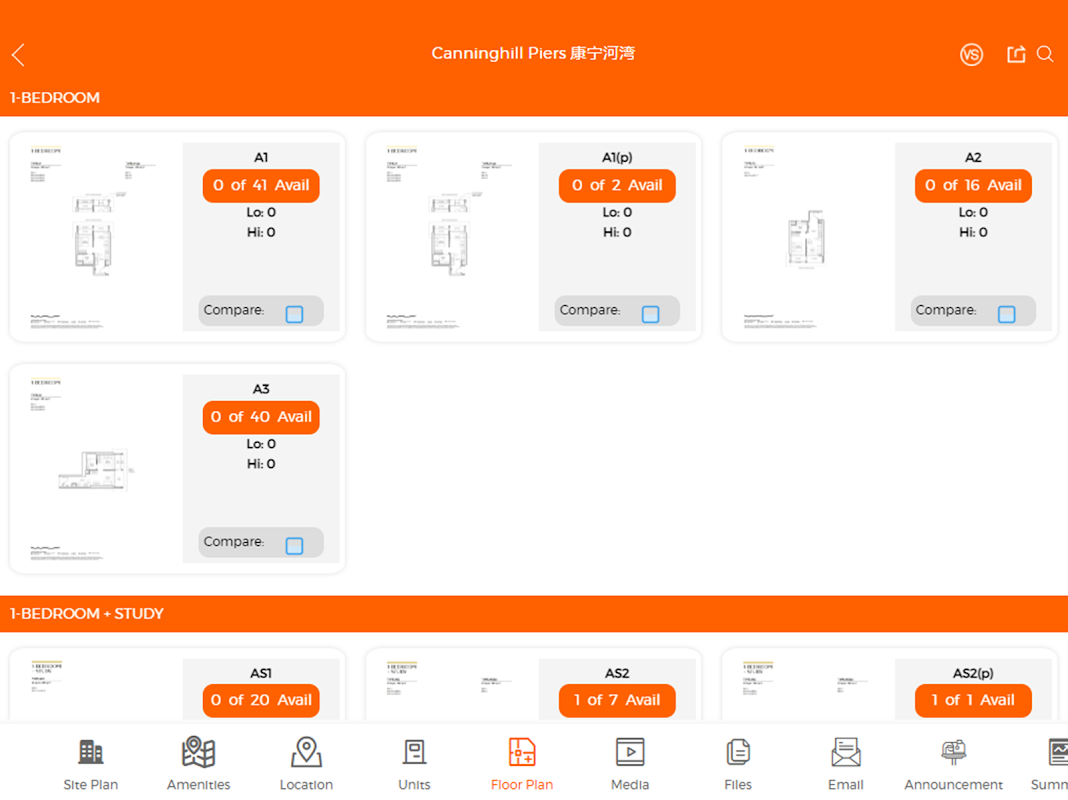Tick Compare checkbox for unit A3

(x=294, y=545)
